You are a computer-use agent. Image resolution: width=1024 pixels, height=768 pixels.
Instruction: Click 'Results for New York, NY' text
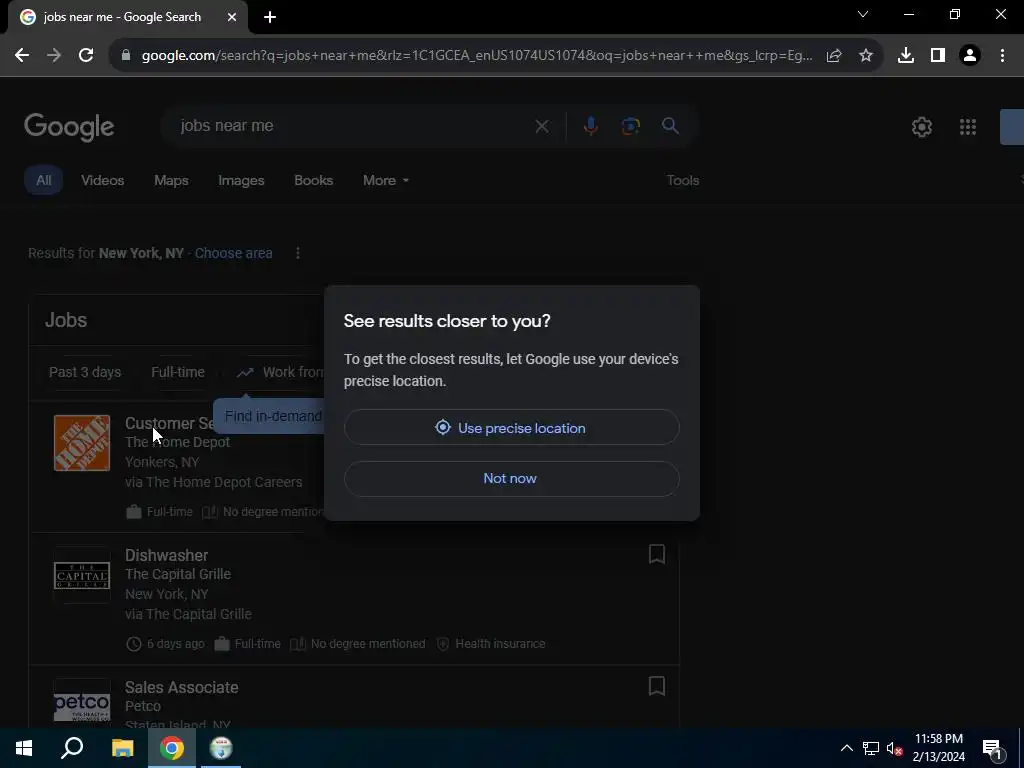pyautogui.click(x=106, y=253)
